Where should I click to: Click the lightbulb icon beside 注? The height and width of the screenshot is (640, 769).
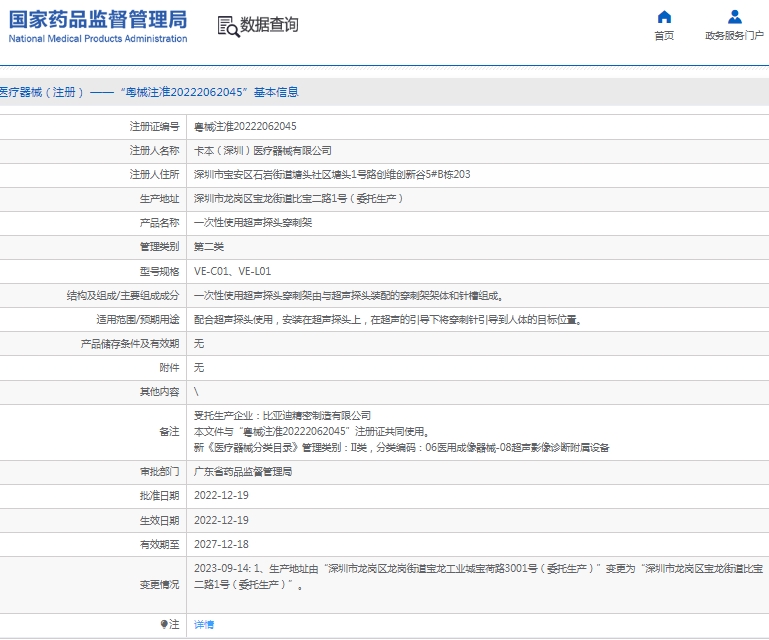click(164, 624)
